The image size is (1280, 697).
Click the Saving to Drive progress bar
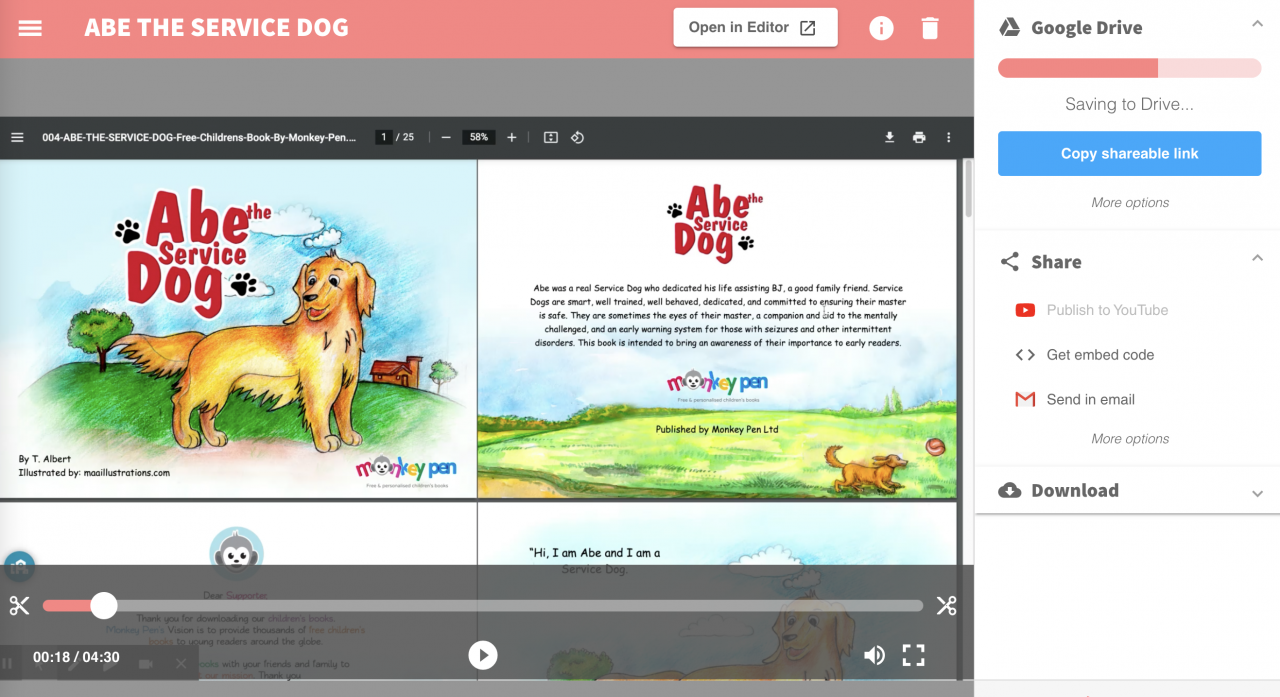(x=1129, y=68)
